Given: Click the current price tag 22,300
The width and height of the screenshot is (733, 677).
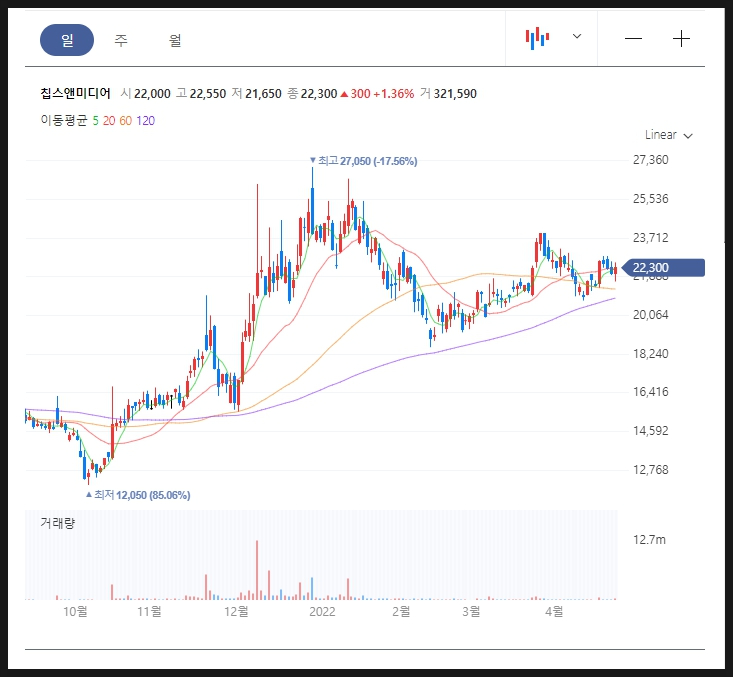Looking at the screenshot, I should click(664, 268).
